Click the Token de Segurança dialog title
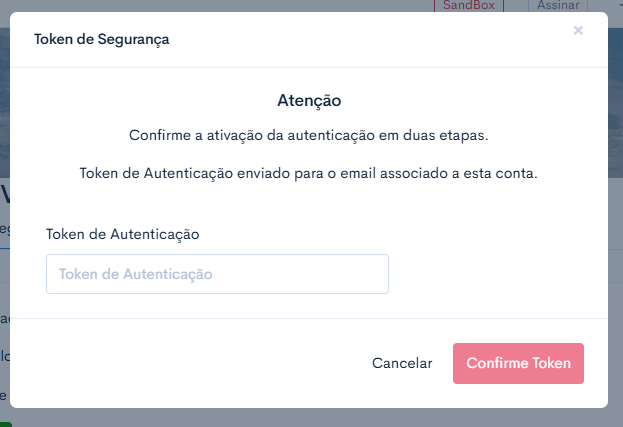Image resolution: width=623 pixels, height=427 pixels. point(102,39)
